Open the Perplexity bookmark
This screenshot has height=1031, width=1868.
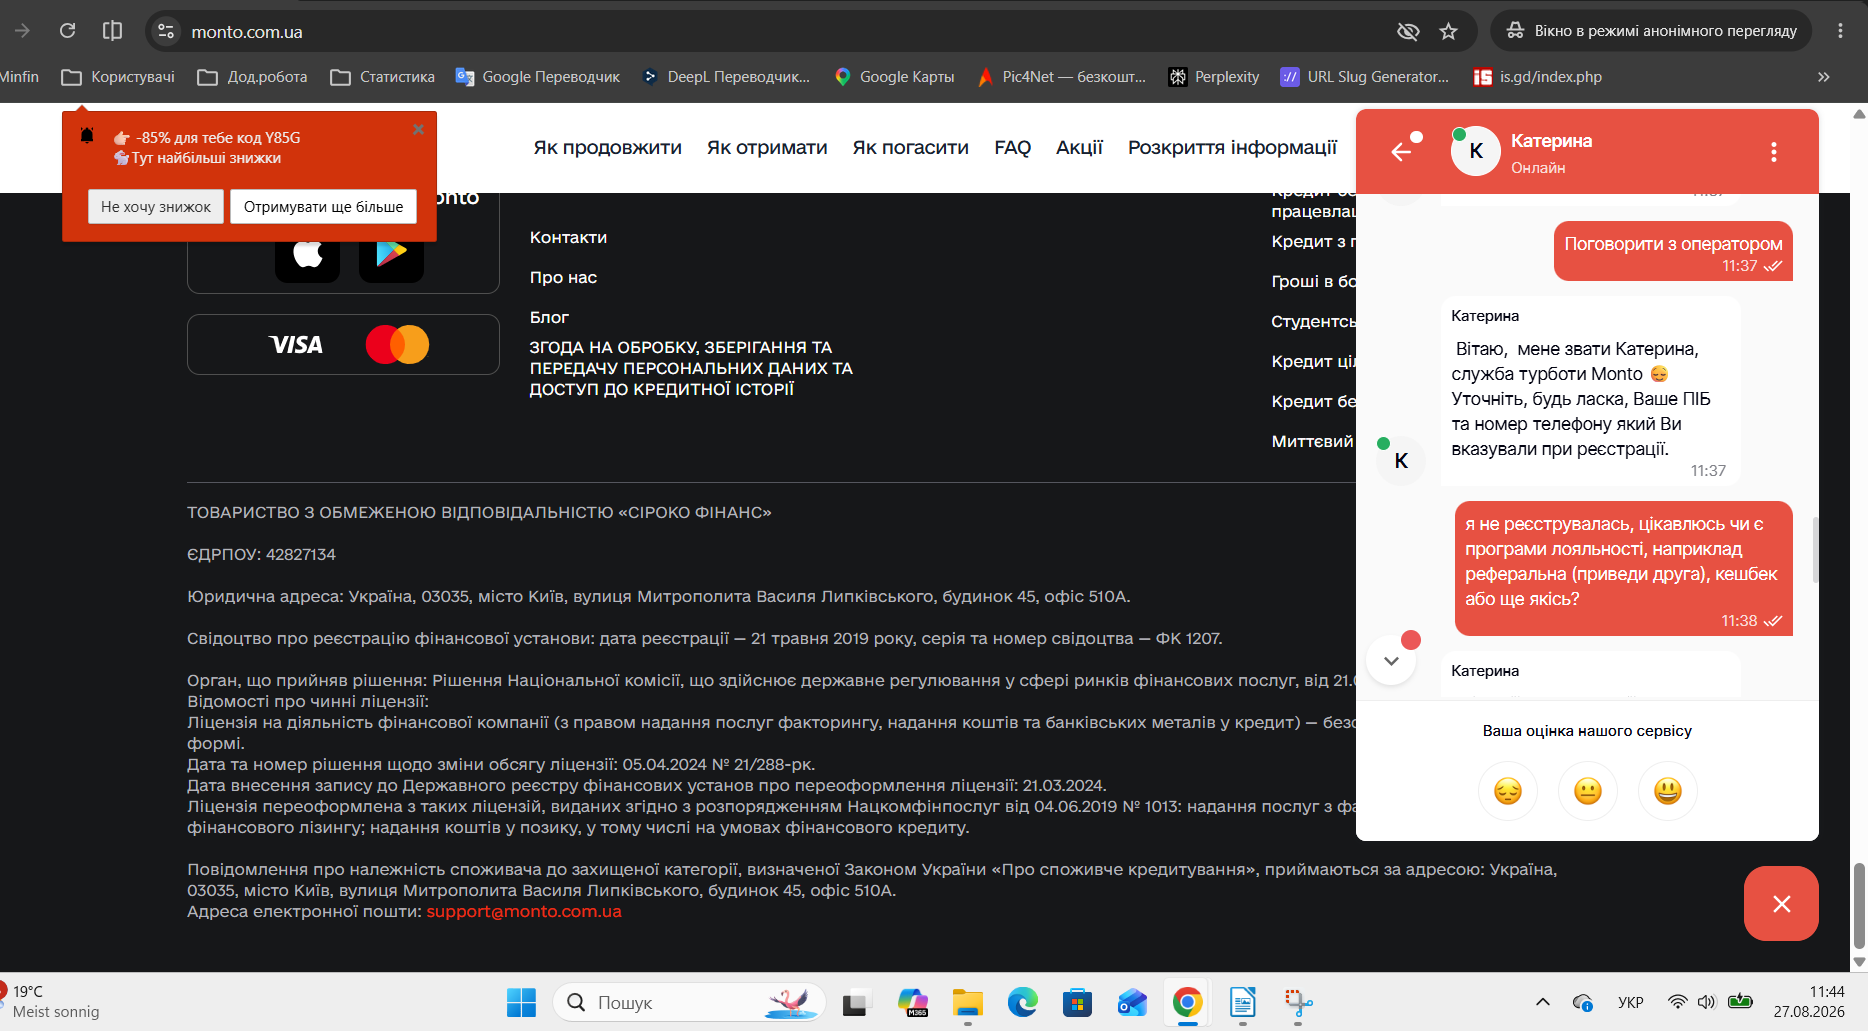click(x=1214, y=77)
